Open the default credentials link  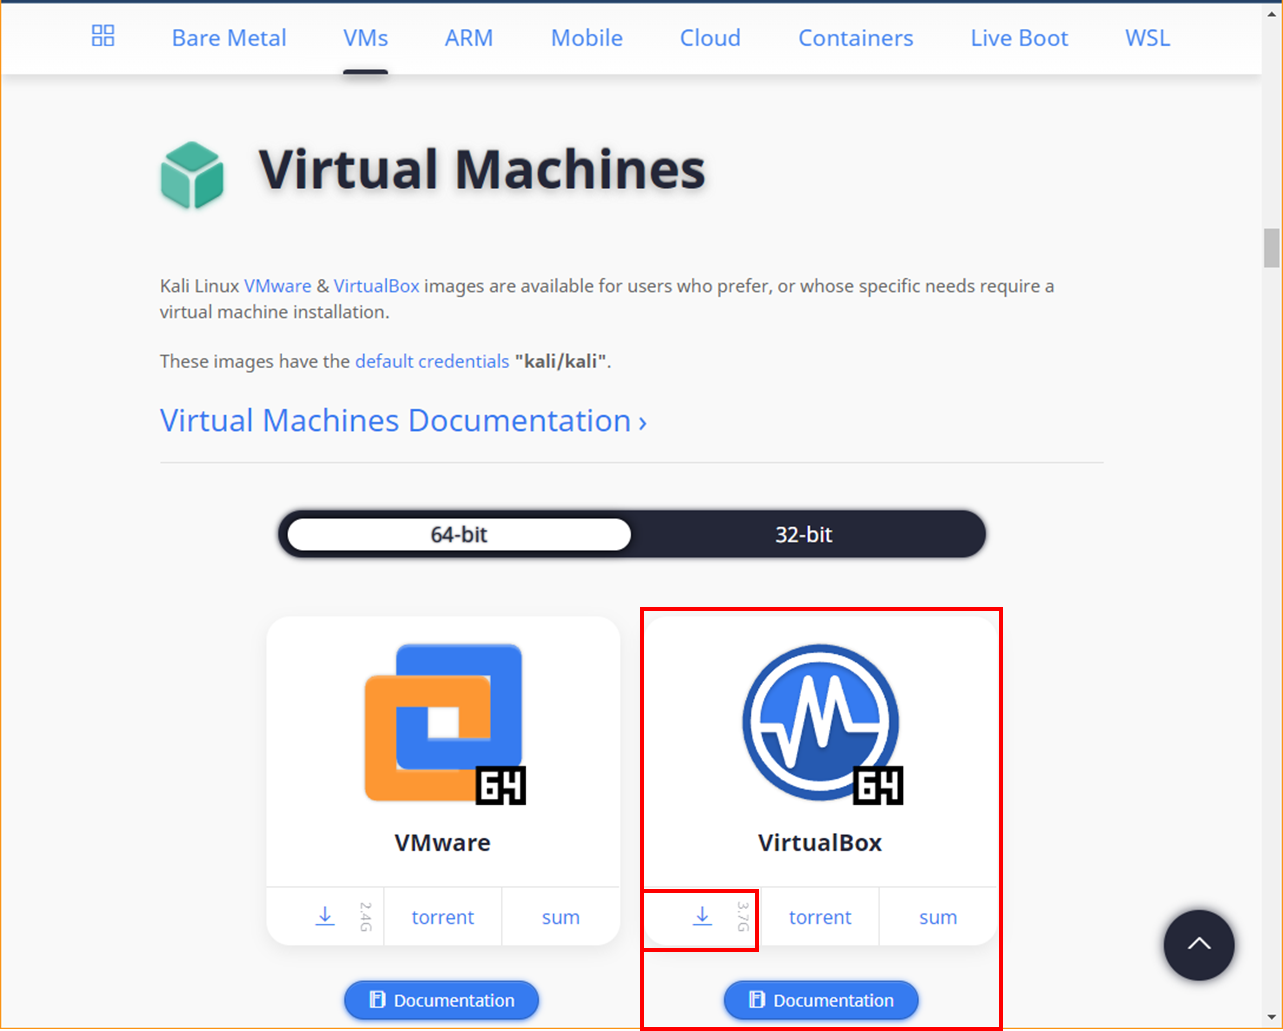[432, 361]
